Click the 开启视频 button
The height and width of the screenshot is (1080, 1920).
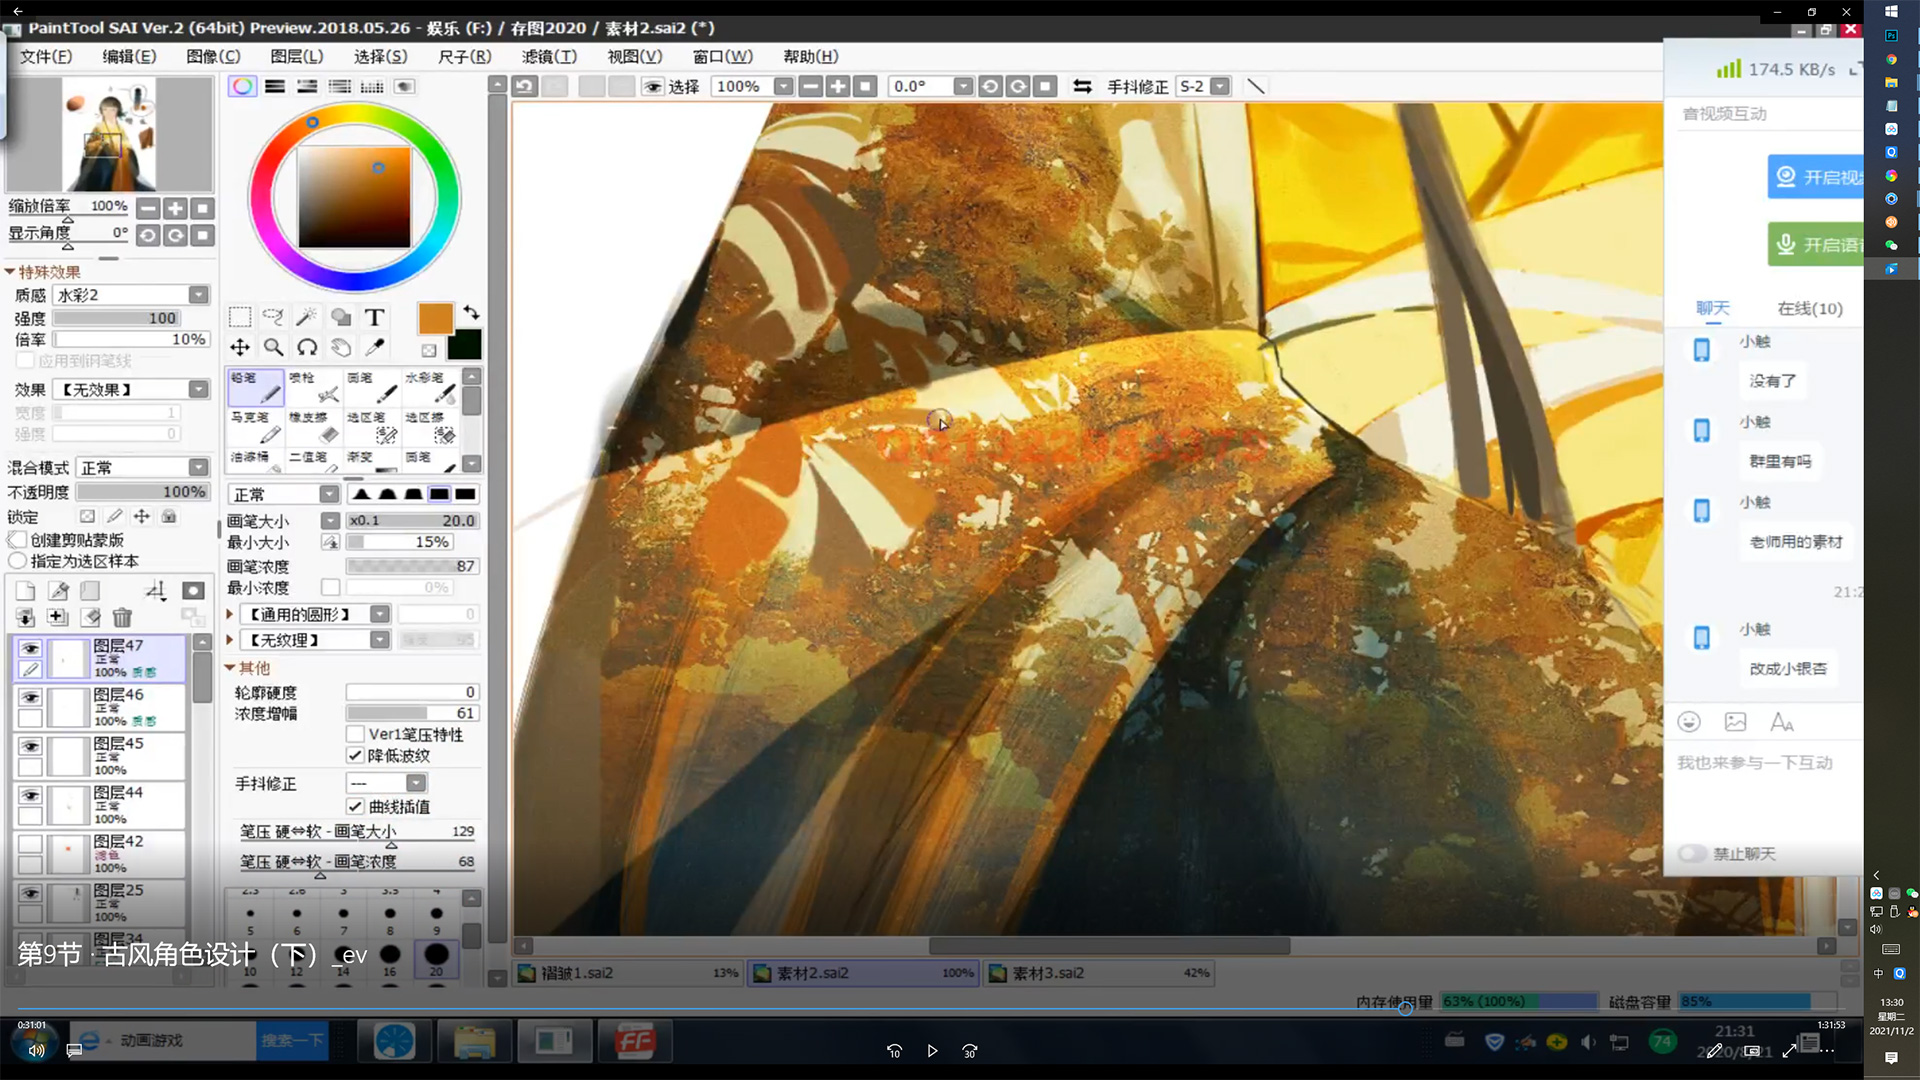pos(1815,177)
